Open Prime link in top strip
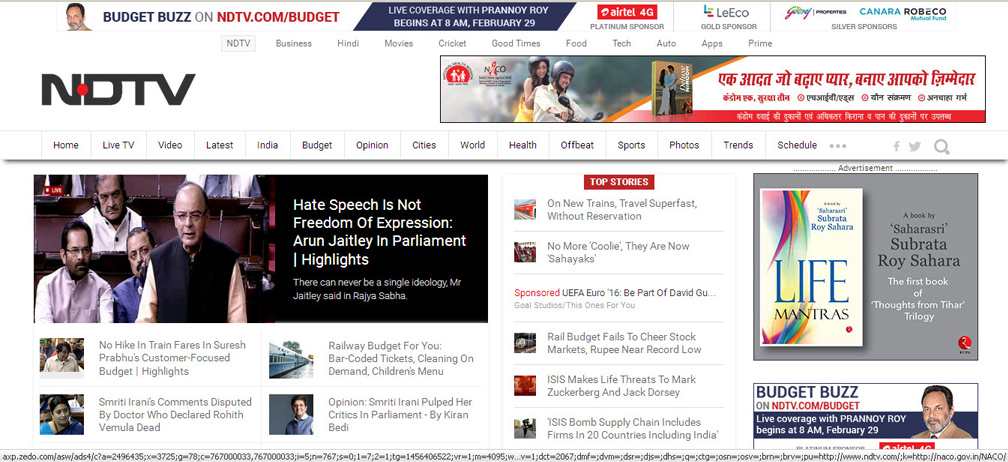1008x462 pixels. point(760,44)
